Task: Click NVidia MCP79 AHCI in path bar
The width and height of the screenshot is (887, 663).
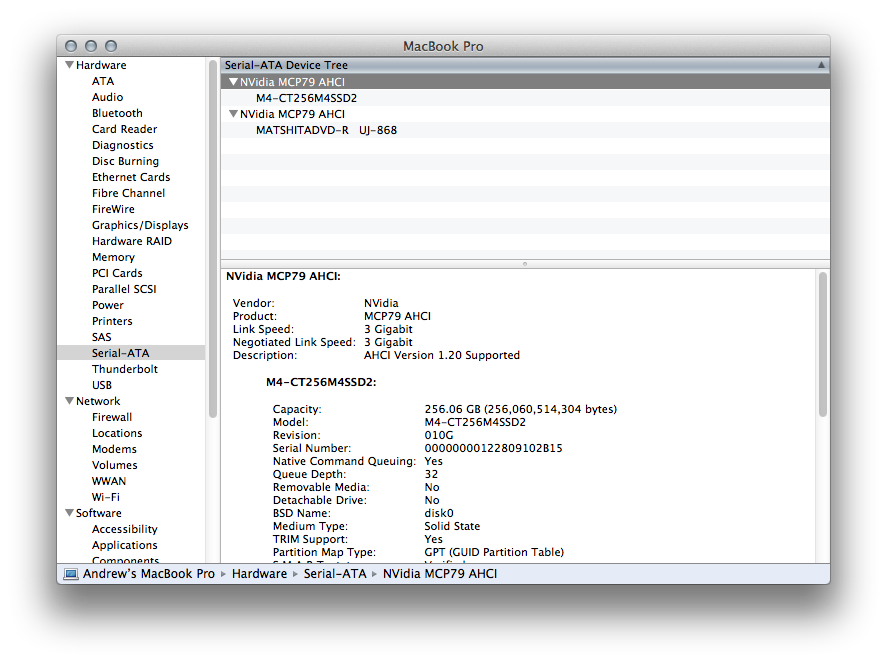Action: 440,574
